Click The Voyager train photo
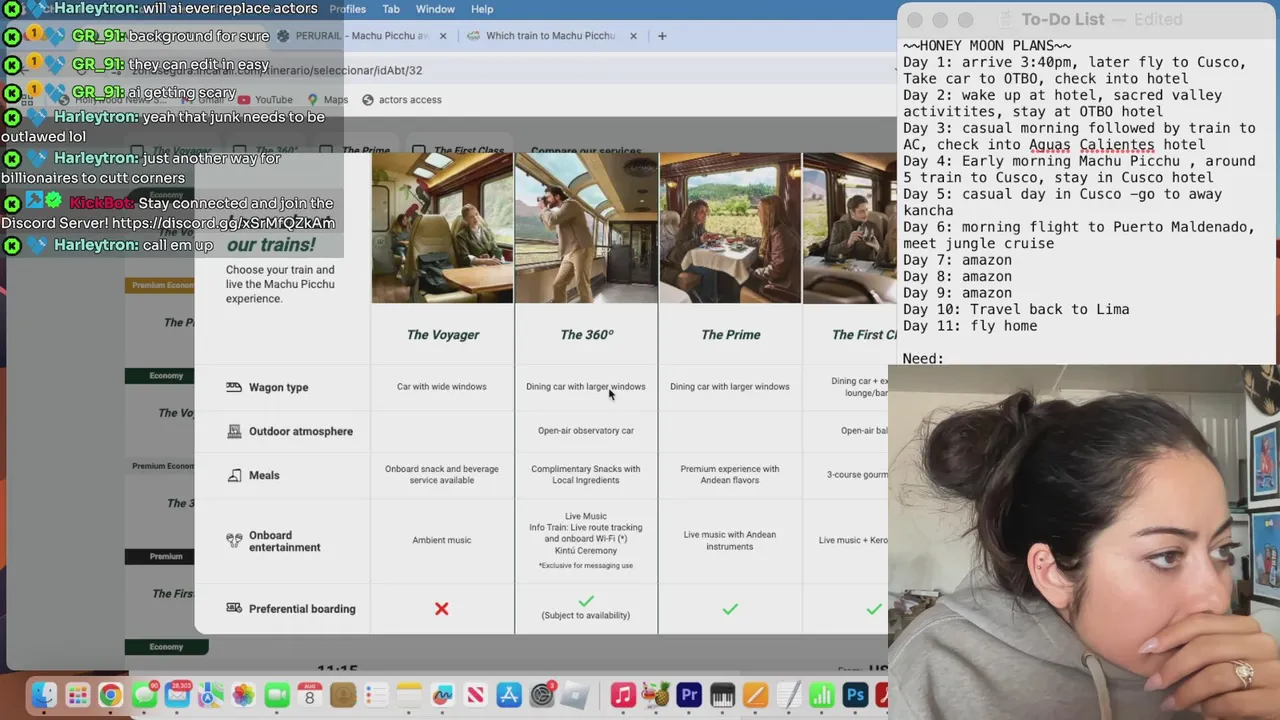The image size is (1280, 720). pyautogui.click(x=442, y=228)
